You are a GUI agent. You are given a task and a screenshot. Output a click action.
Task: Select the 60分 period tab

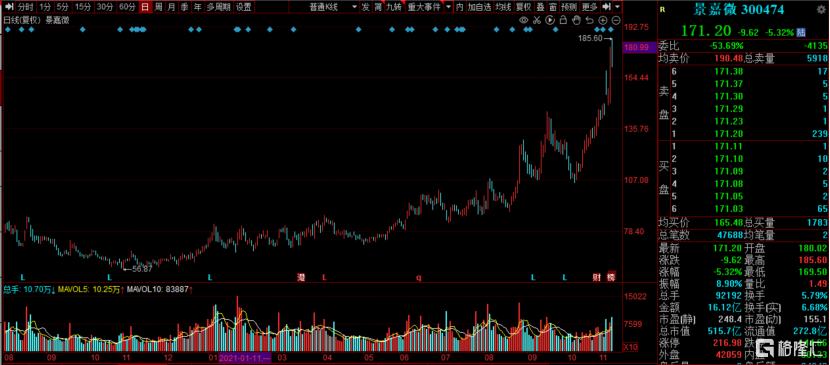click(x=127, y=7)
